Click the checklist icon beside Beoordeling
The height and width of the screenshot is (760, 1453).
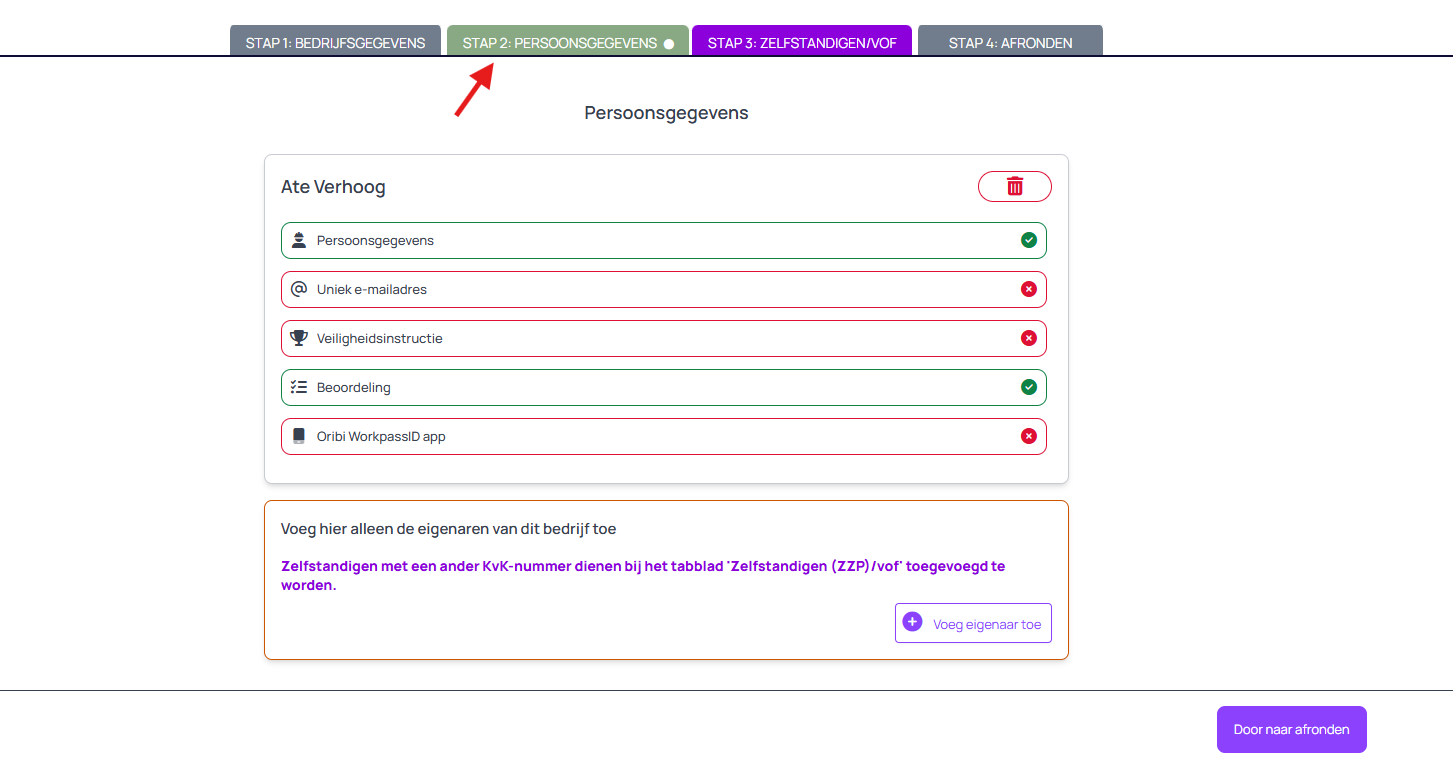[x=298, y=387]
